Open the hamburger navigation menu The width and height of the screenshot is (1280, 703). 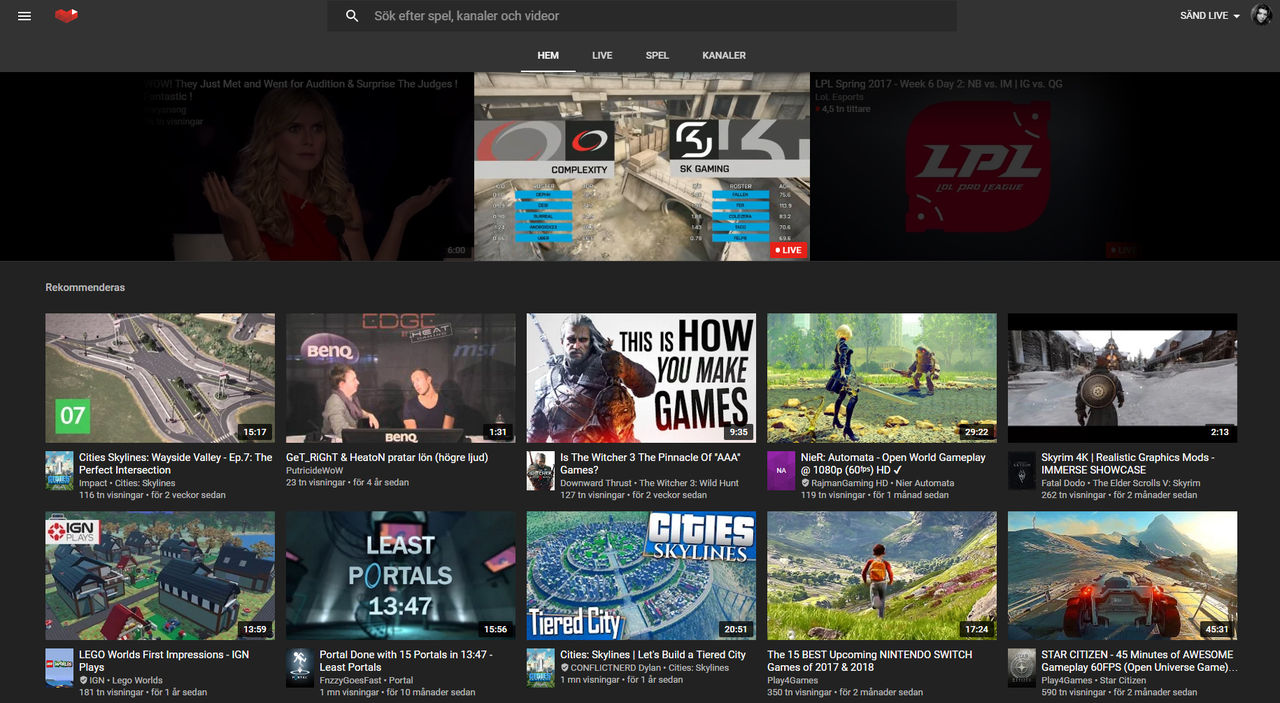pyautogui.click(x=25, y=16)
